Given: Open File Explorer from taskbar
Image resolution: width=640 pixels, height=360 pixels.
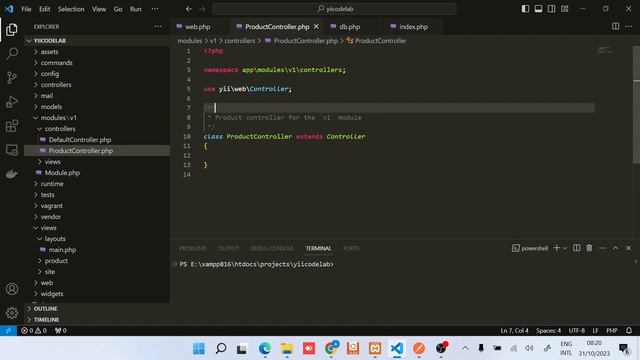Looking at the screenshot, I should 287,348.
